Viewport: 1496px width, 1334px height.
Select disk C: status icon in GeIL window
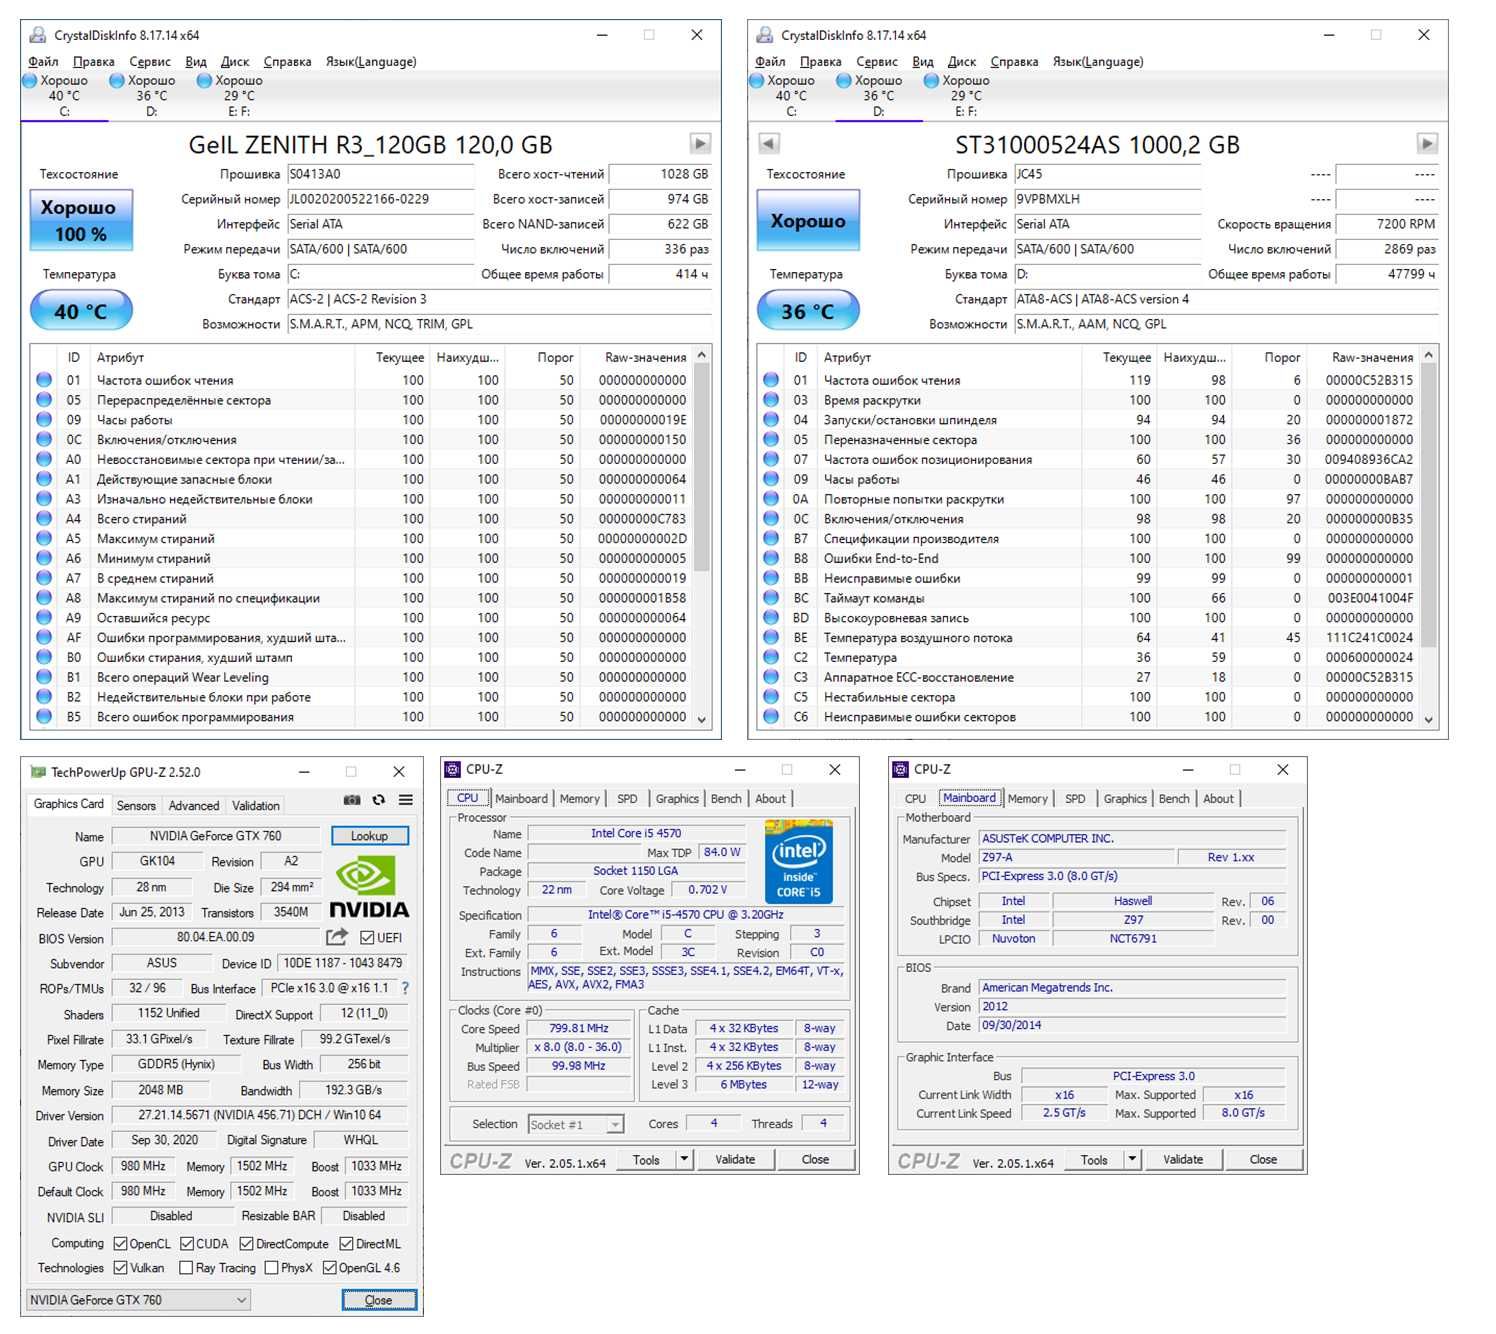pyautogui.click(x=30, y=80)
